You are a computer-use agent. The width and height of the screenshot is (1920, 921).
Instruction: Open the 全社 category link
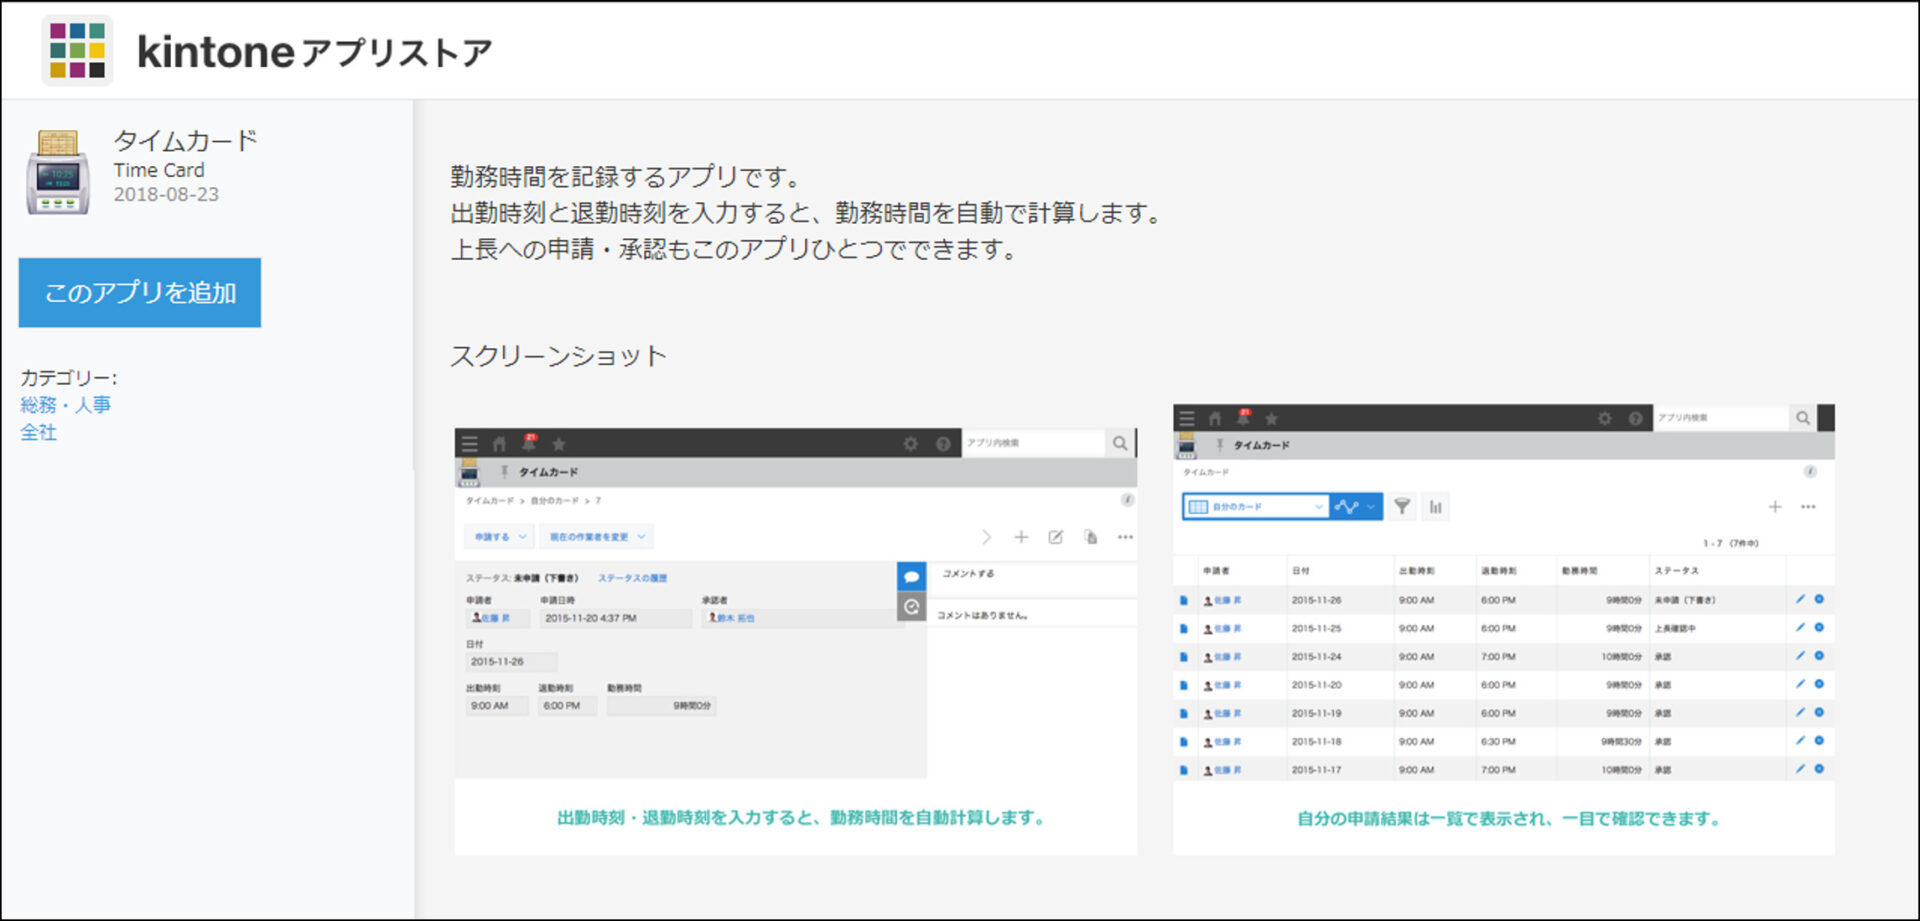[x=38, y=432]
